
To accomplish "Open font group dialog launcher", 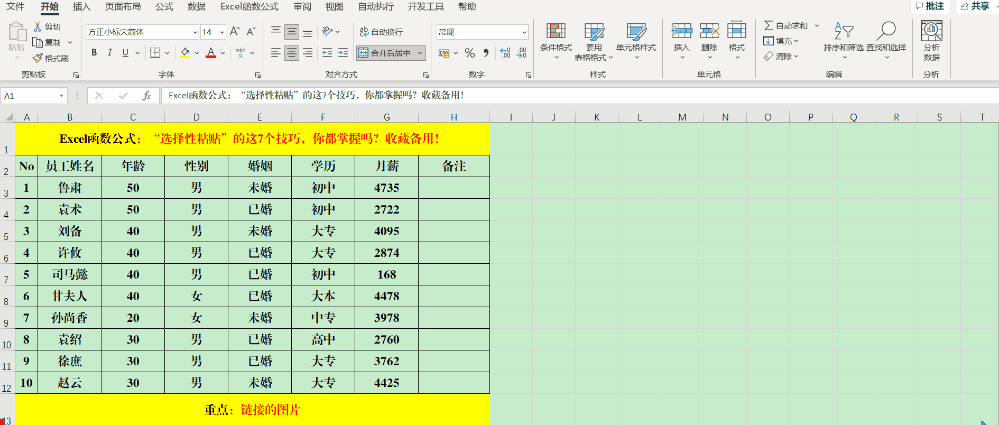I will pyautogui.click(x=257, y=75).
